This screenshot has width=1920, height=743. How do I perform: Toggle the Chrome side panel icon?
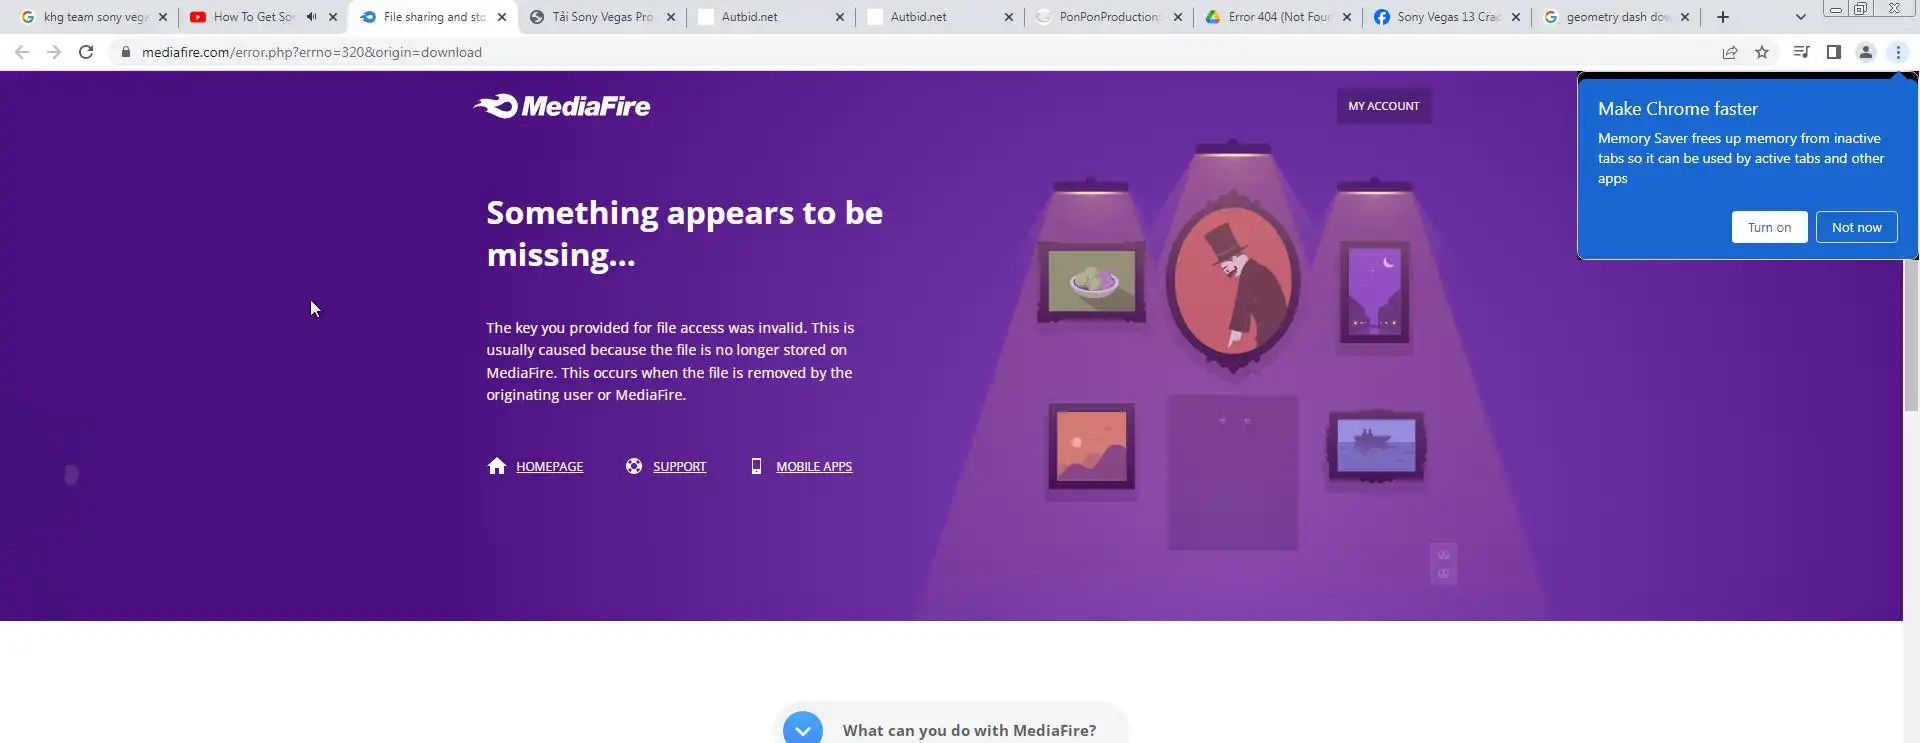[1834, 52]
